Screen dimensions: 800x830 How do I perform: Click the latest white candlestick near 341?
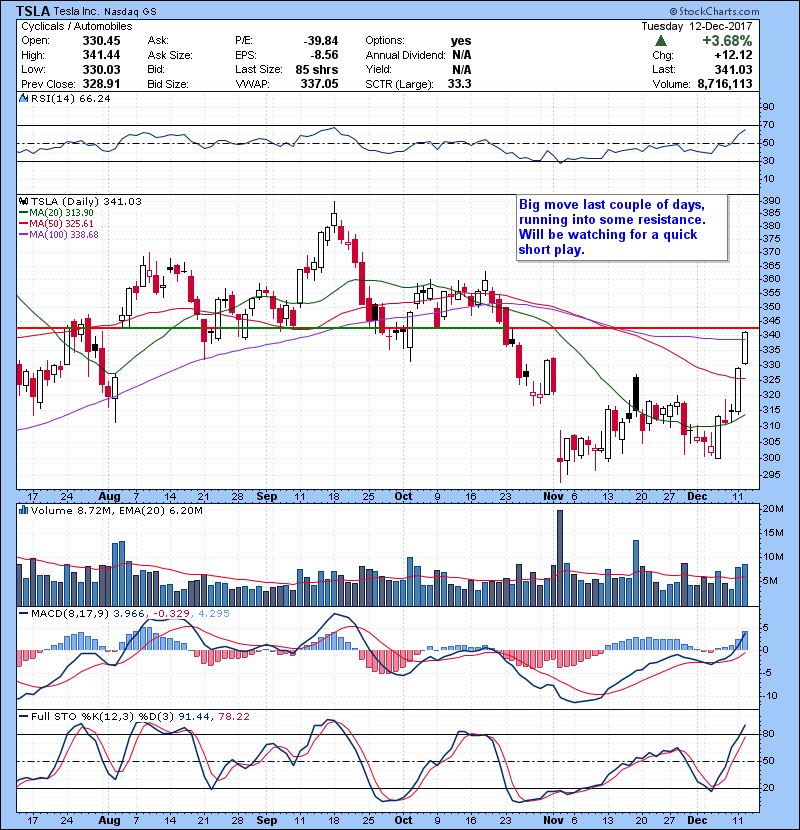(745, 348)
